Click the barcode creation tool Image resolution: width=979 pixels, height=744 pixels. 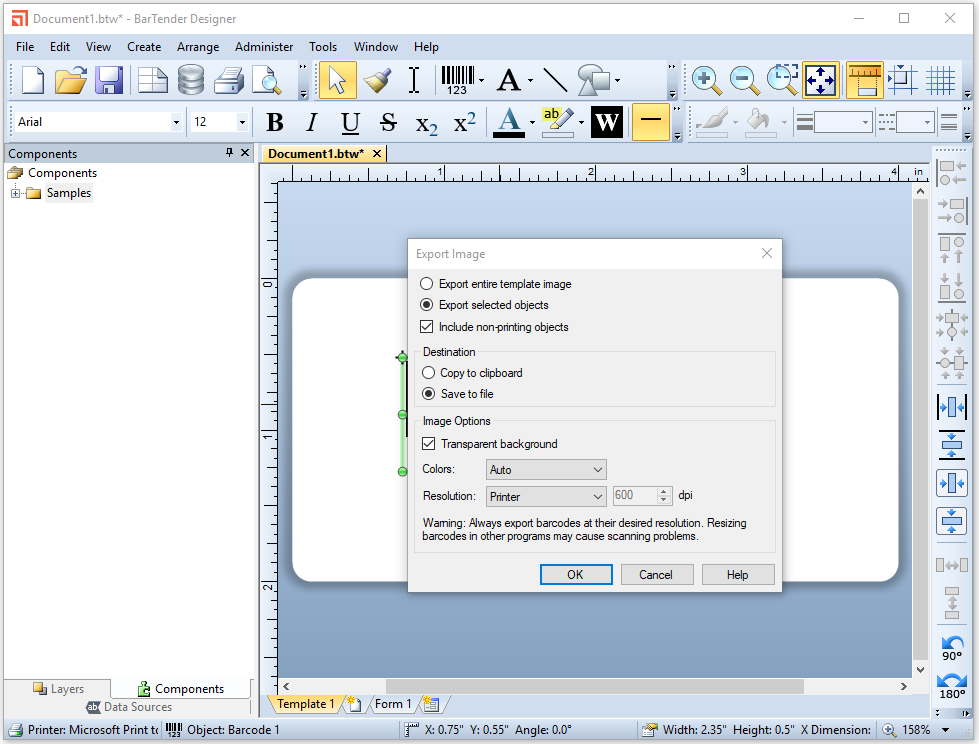pos(458,80)
